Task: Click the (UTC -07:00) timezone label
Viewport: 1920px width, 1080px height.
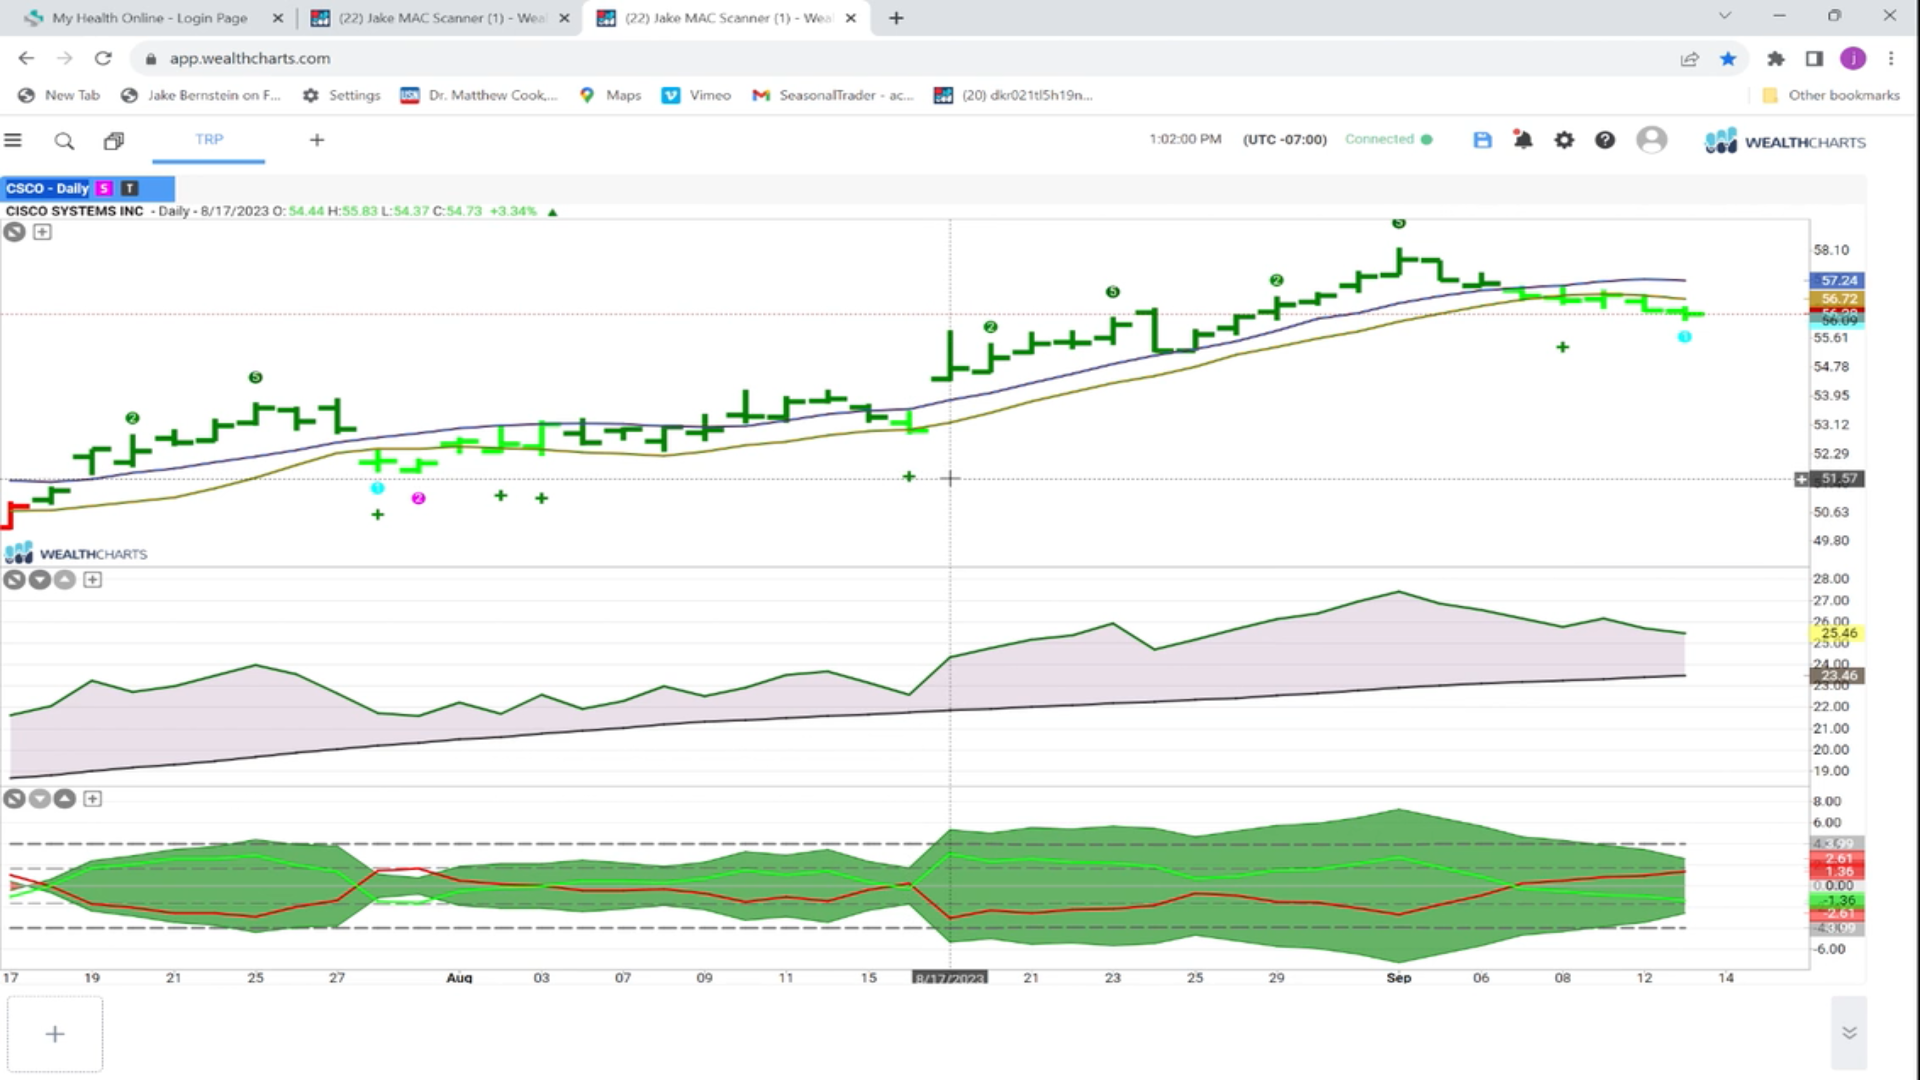Action: coord(1285,140)
